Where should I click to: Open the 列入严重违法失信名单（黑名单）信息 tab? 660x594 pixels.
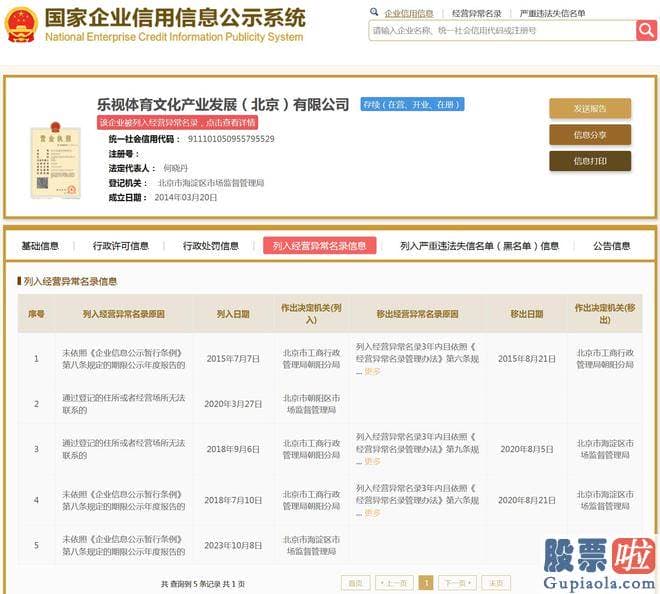pyautogui.click(x=479, y=246)
